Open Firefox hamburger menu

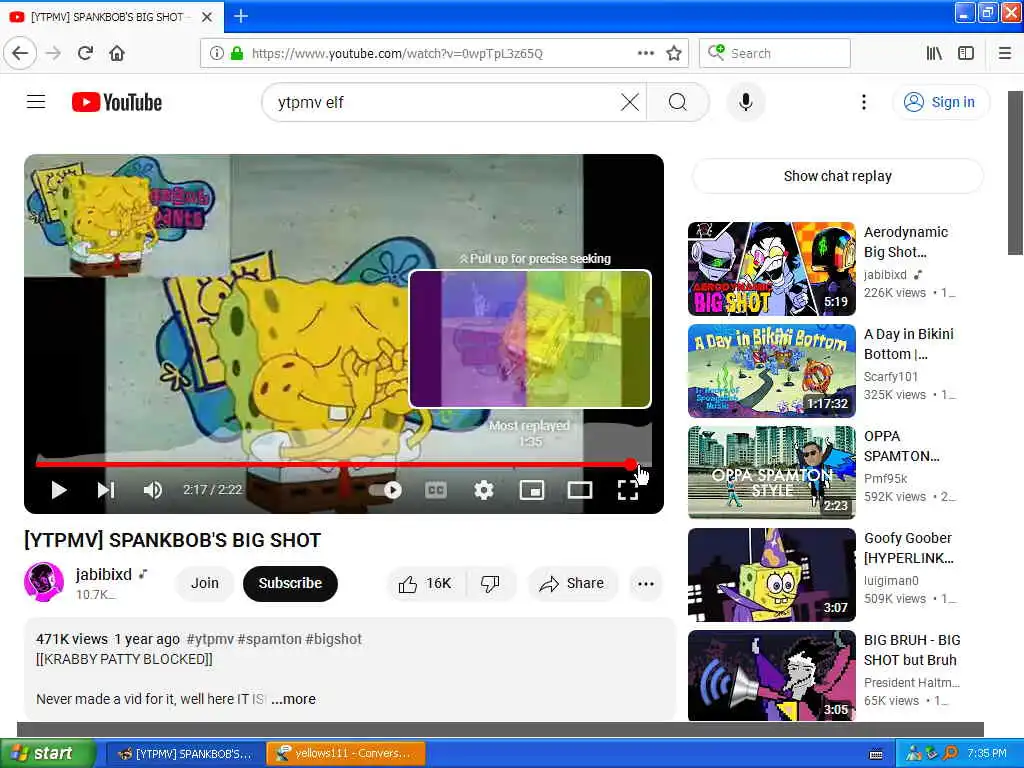click(1005, 54)
